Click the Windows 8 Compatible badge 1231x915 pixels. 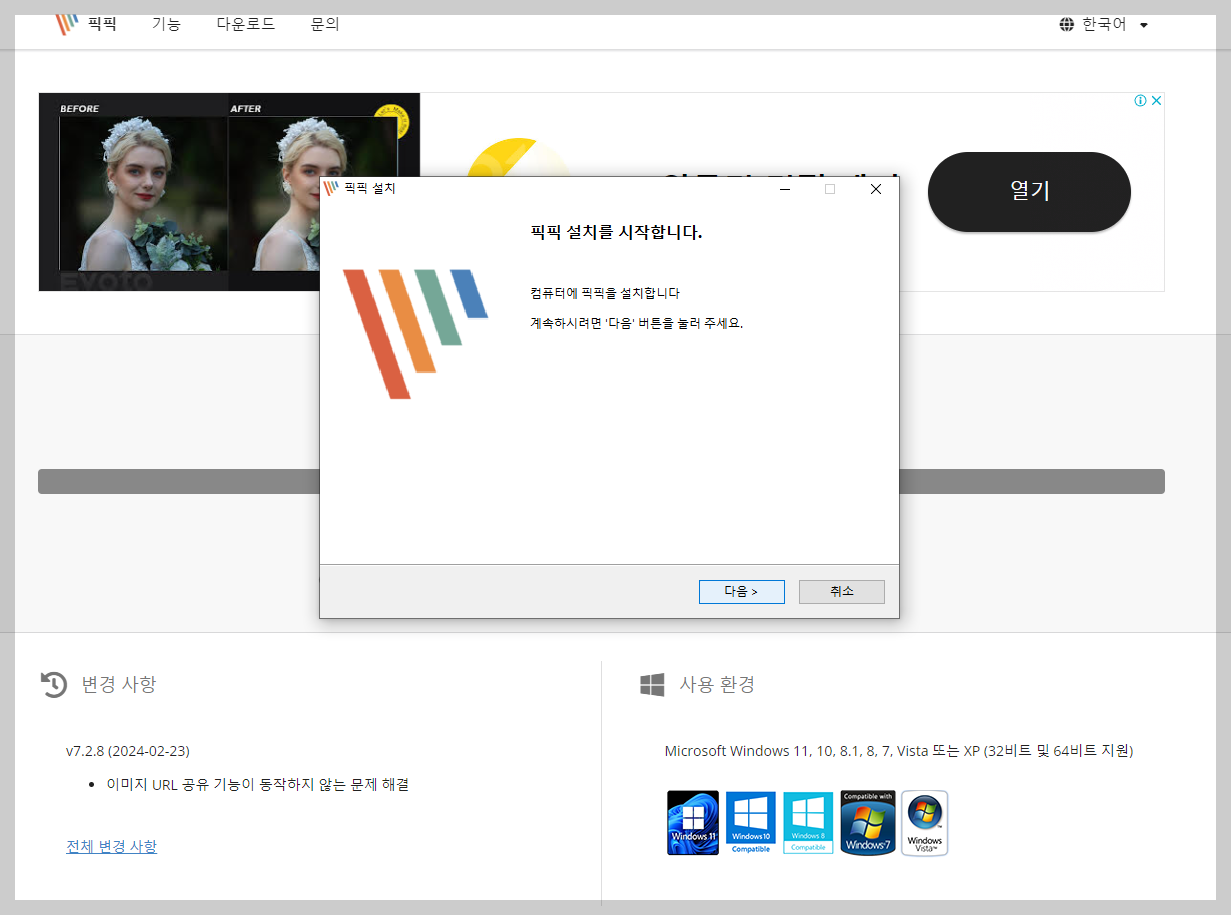pyautogui.click(x=808, y=822)
